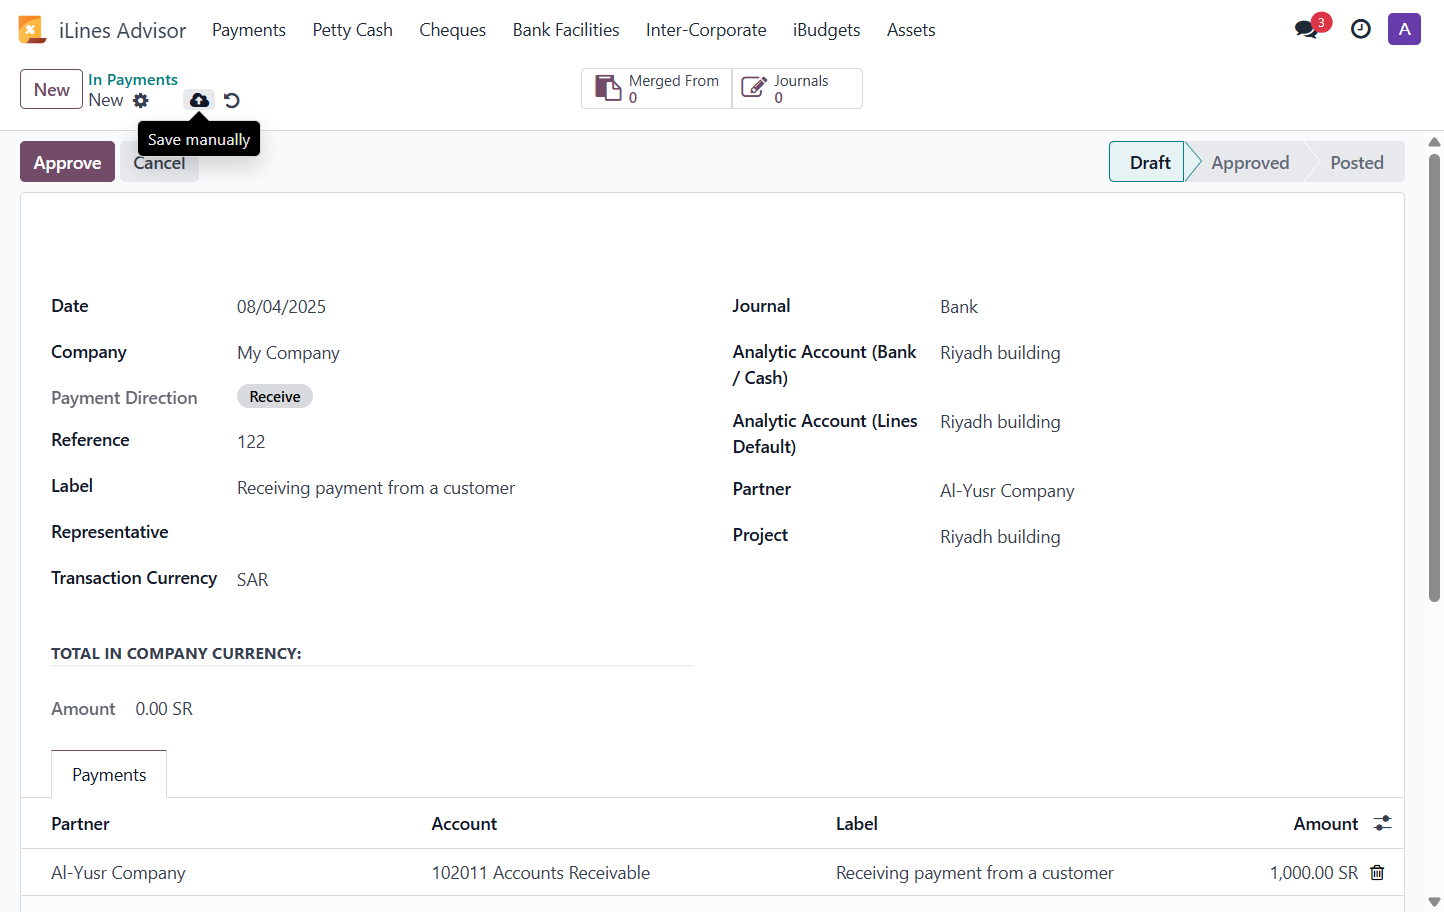
Task: Open Journals smart button
Action: click(797, 88)
